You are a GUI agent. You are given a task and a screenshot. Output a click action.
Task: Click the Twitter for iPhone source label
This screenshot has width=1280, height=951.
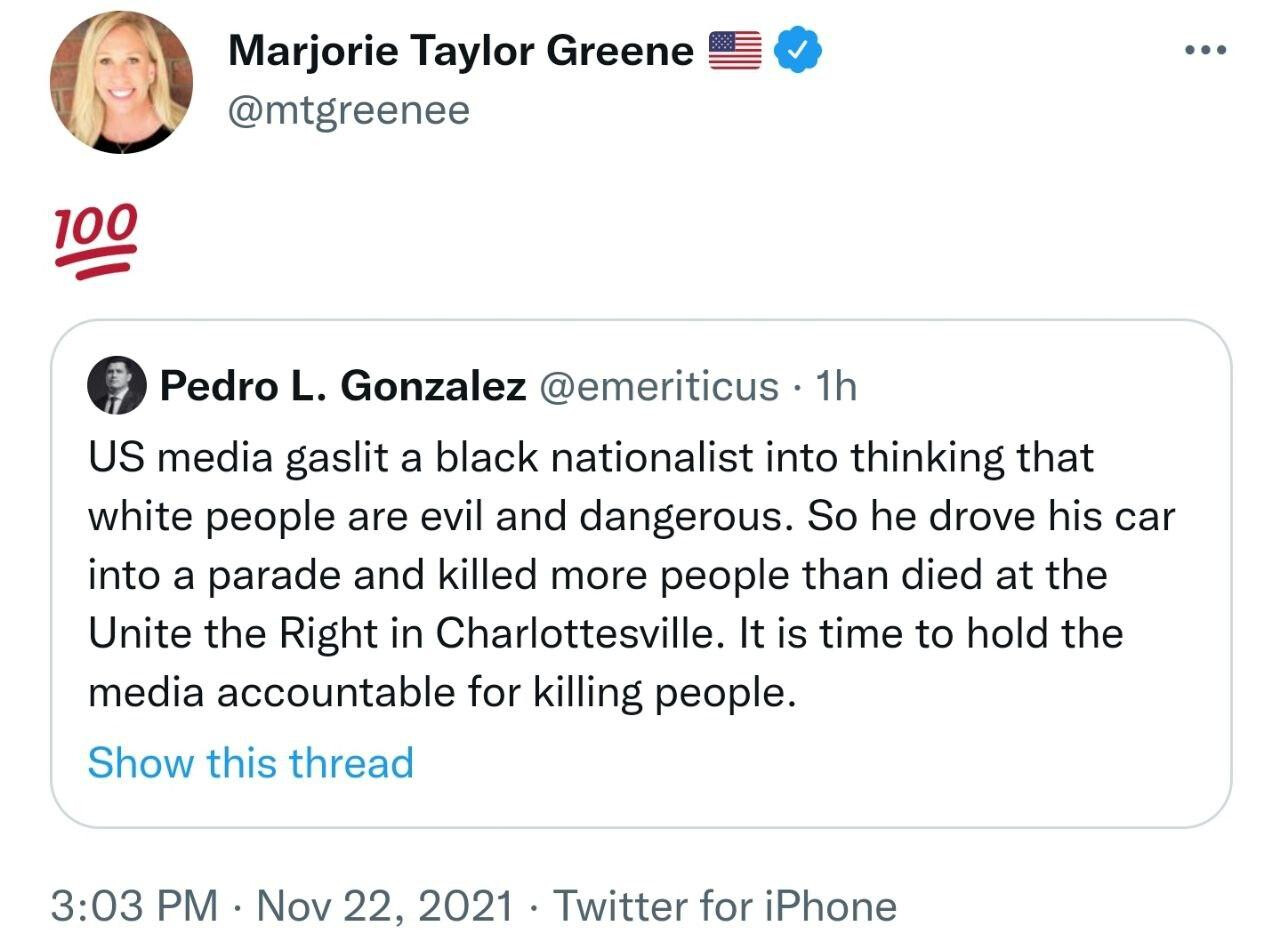[x=725, y=906]
